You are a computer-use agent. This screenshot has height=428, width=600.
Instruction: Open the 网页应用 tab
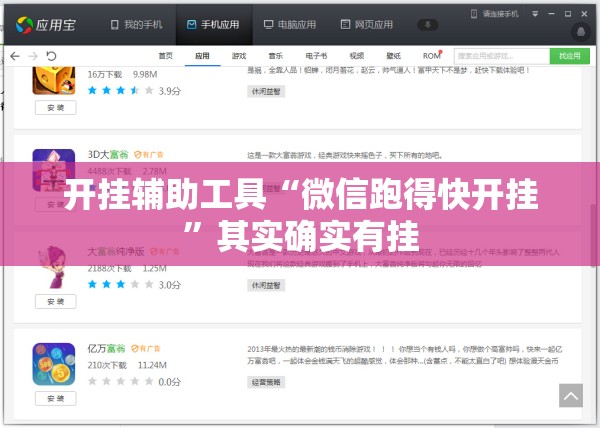click(367, 25)
